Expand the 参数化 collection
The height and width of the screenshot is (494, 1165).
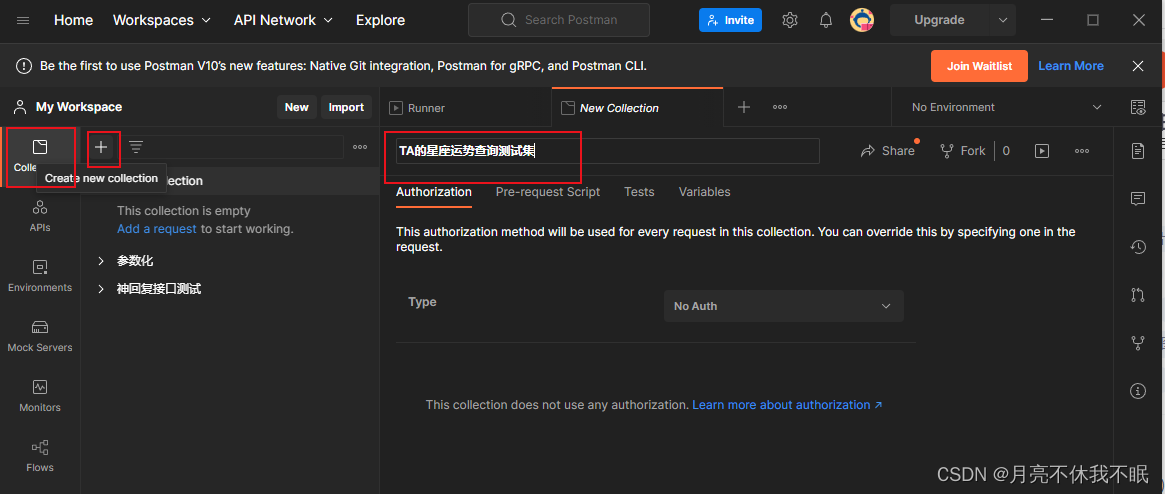coord(101,261)
